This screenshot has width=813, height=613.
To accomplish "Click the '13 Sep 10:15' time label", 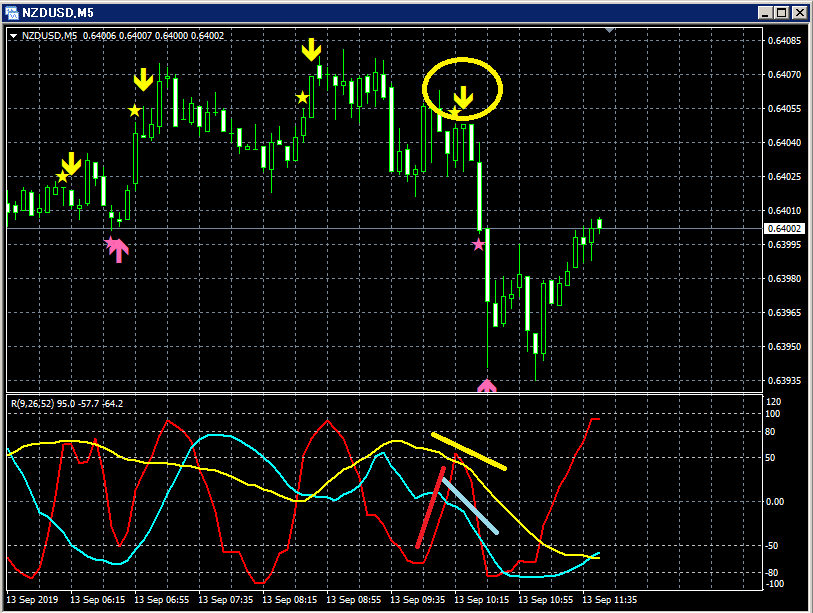I will (482, 600).
